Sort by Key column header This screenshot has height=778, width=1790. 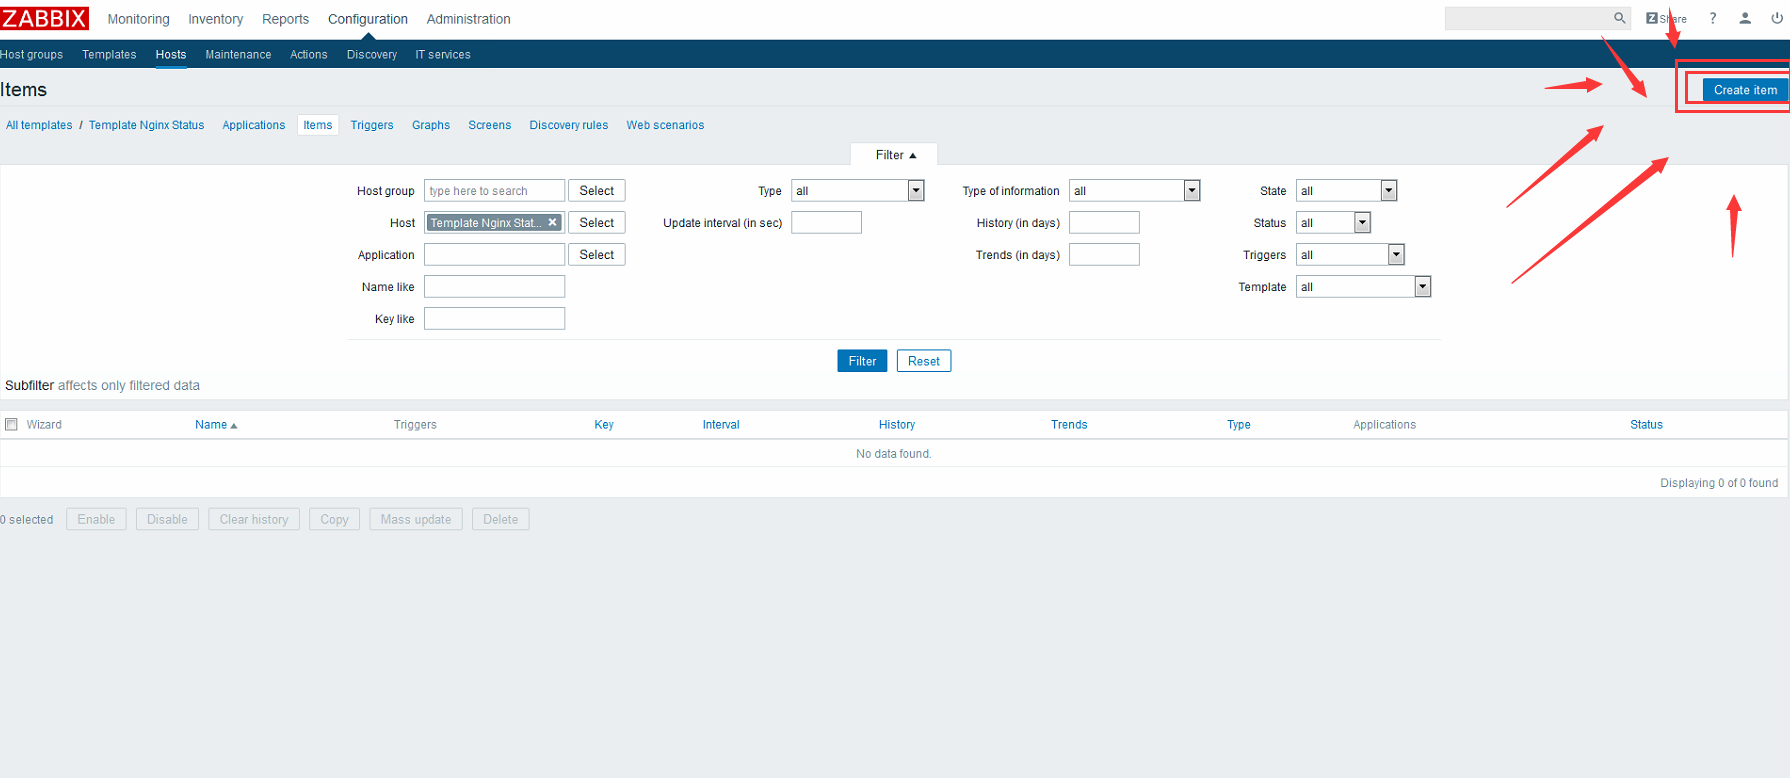(604, 425)
